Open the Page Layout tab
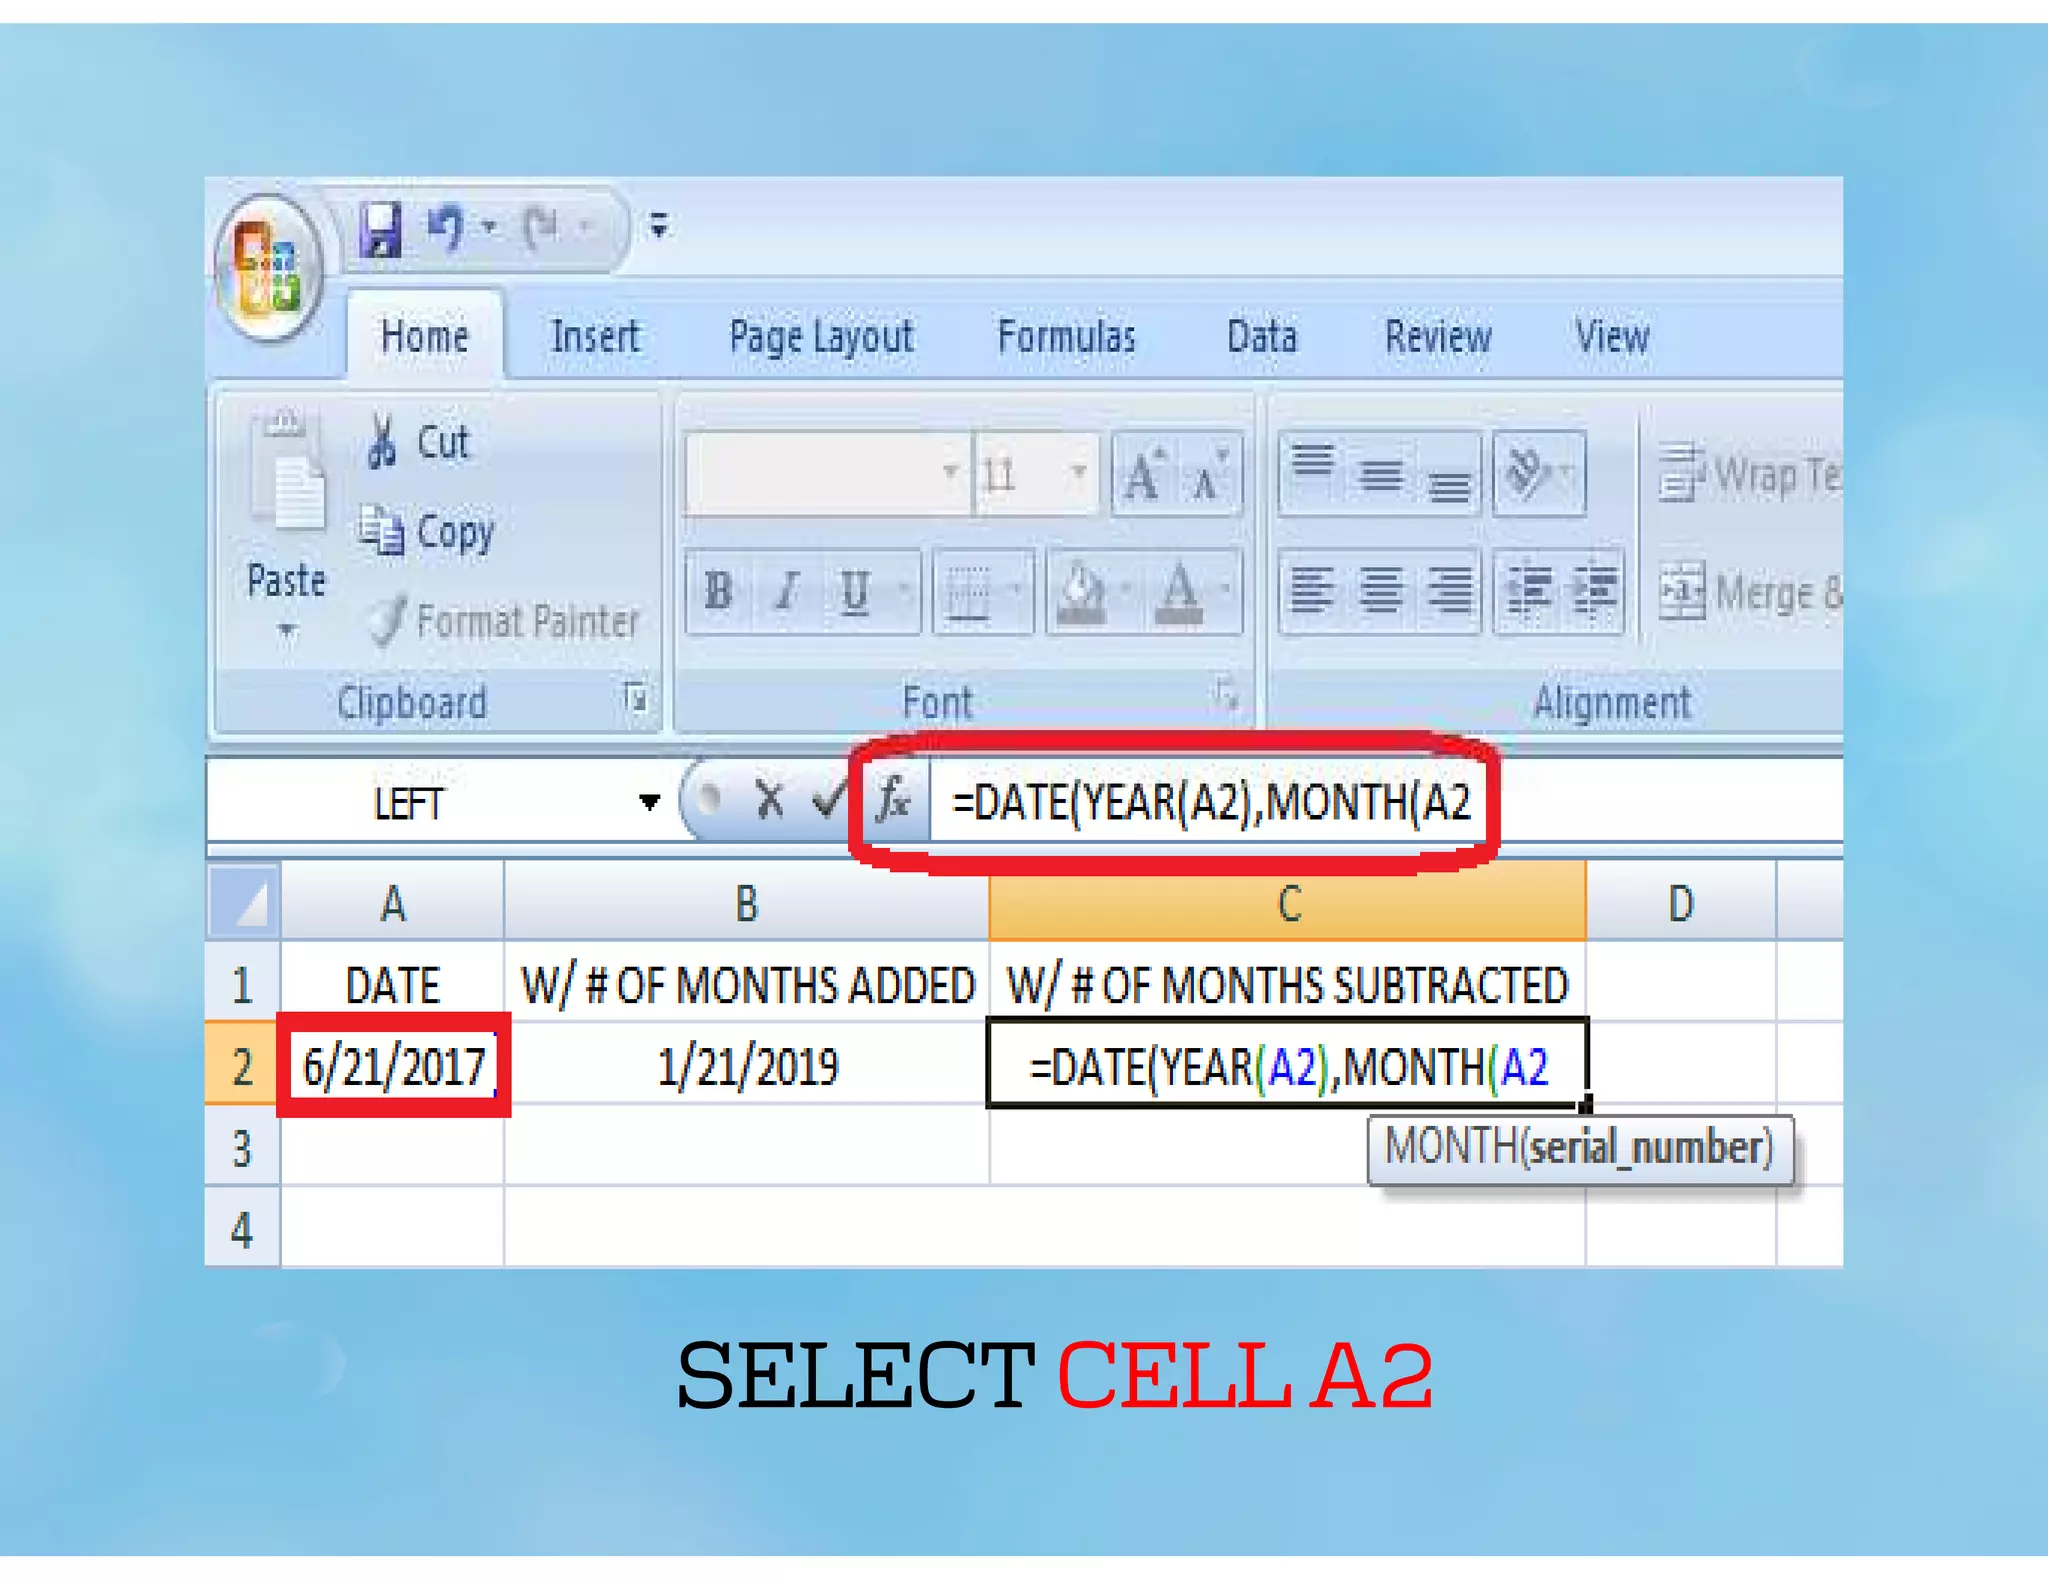This screenshot has width=2048, height=1582. coord(821,337)
